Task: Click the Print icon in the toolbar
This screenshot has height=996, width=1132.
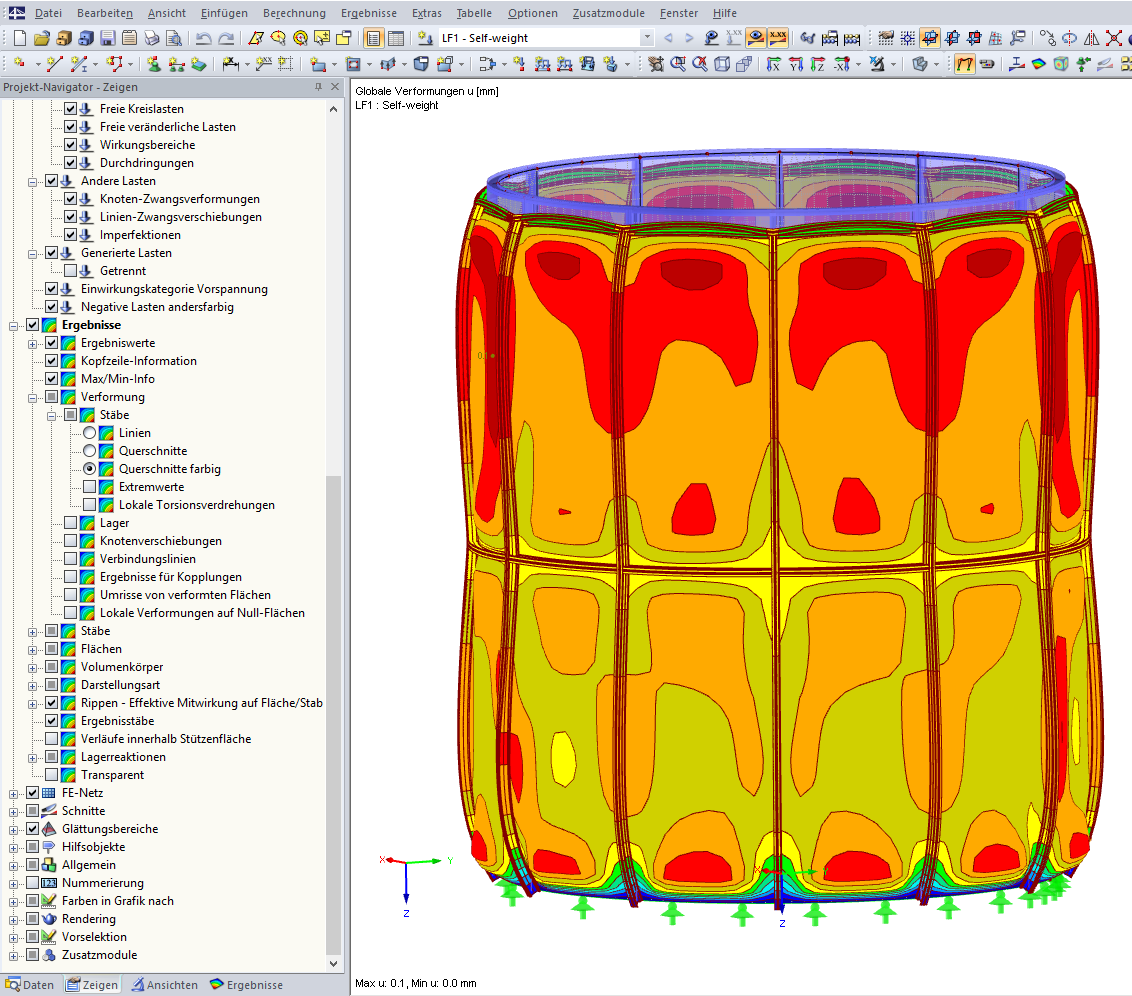Action: pyautogui.click(x=152, y=38)
